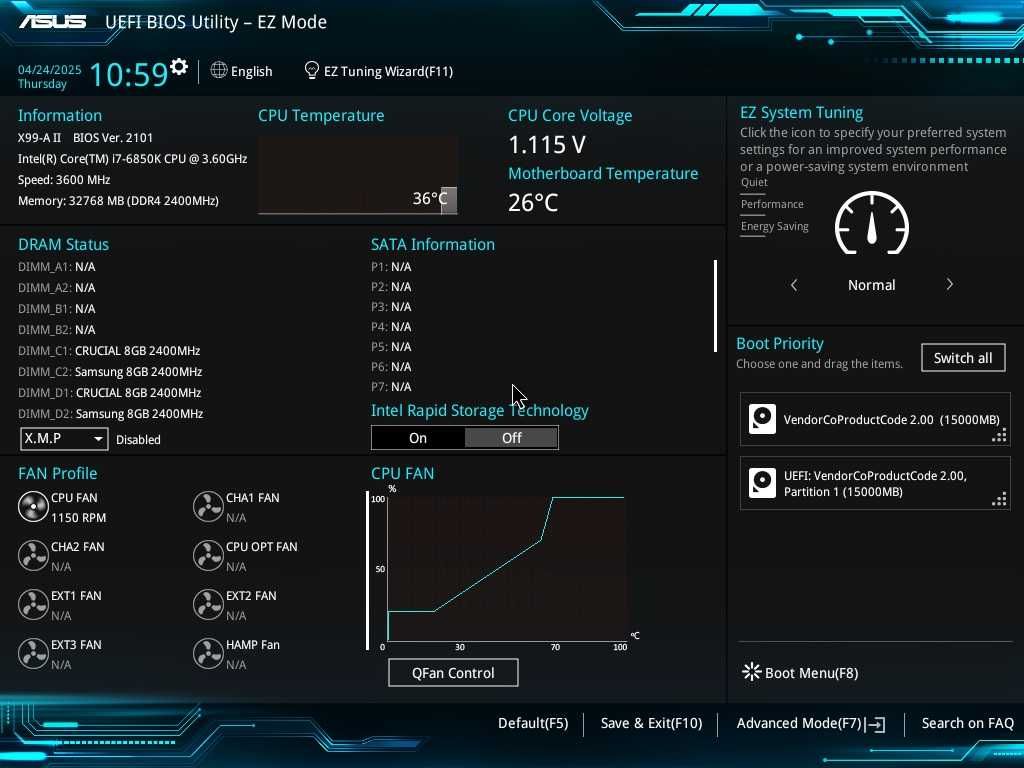
Task: Click the CPU Core Voltage 1.115 V value
Action: click(547, 145)
